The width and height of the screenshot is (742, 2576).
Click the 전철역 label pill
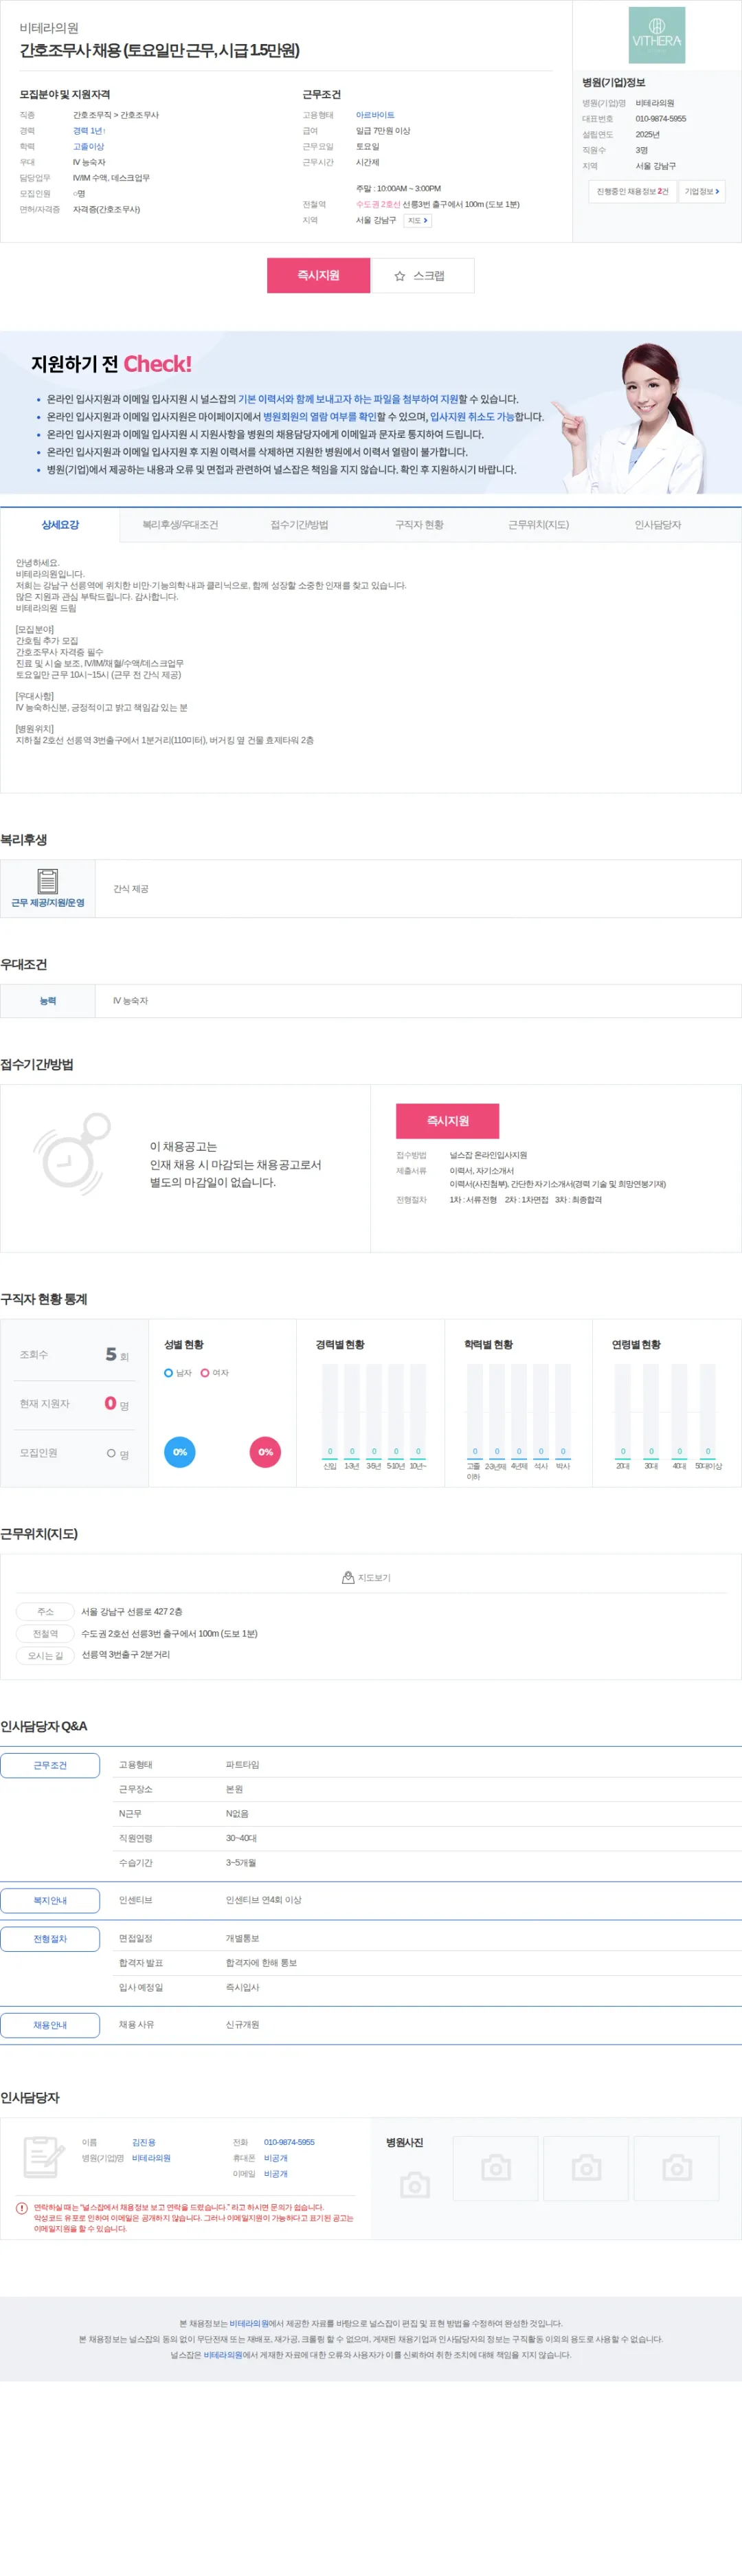[45, 1634]
